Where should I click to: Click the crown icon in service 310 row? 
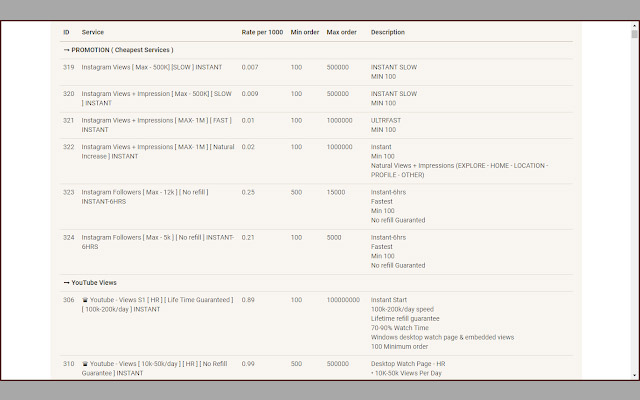(x=85, y=364)
